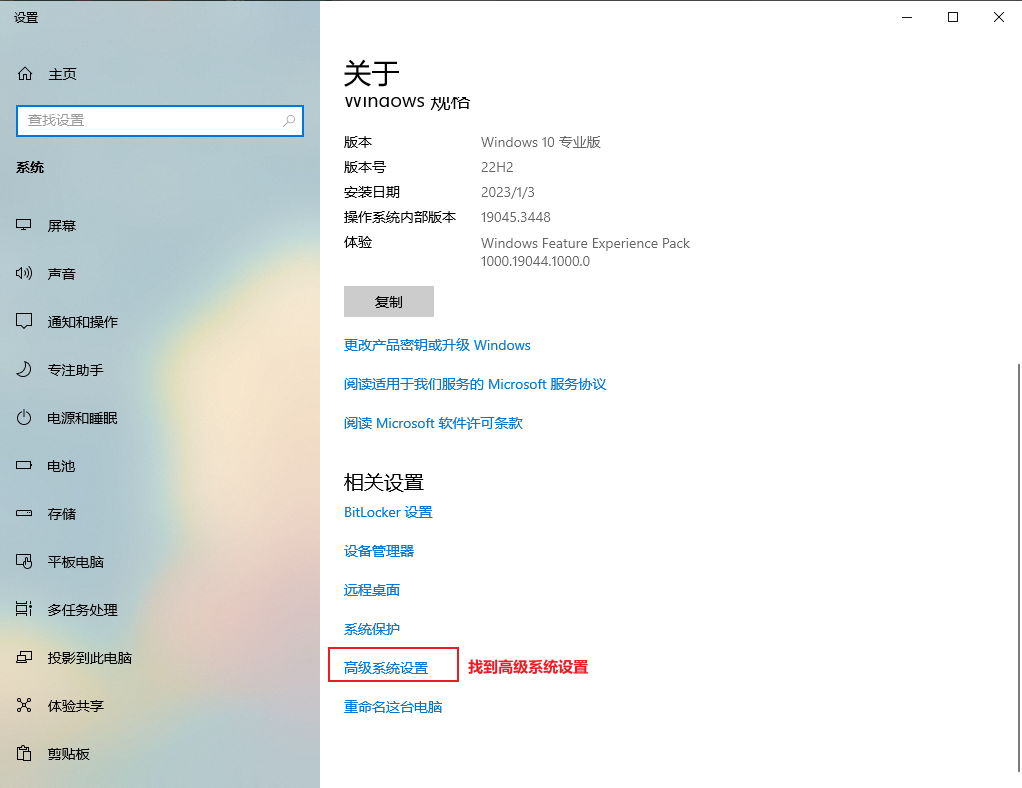
Task: Click the 重命名这台电脑 link
Action: point(393,707)
